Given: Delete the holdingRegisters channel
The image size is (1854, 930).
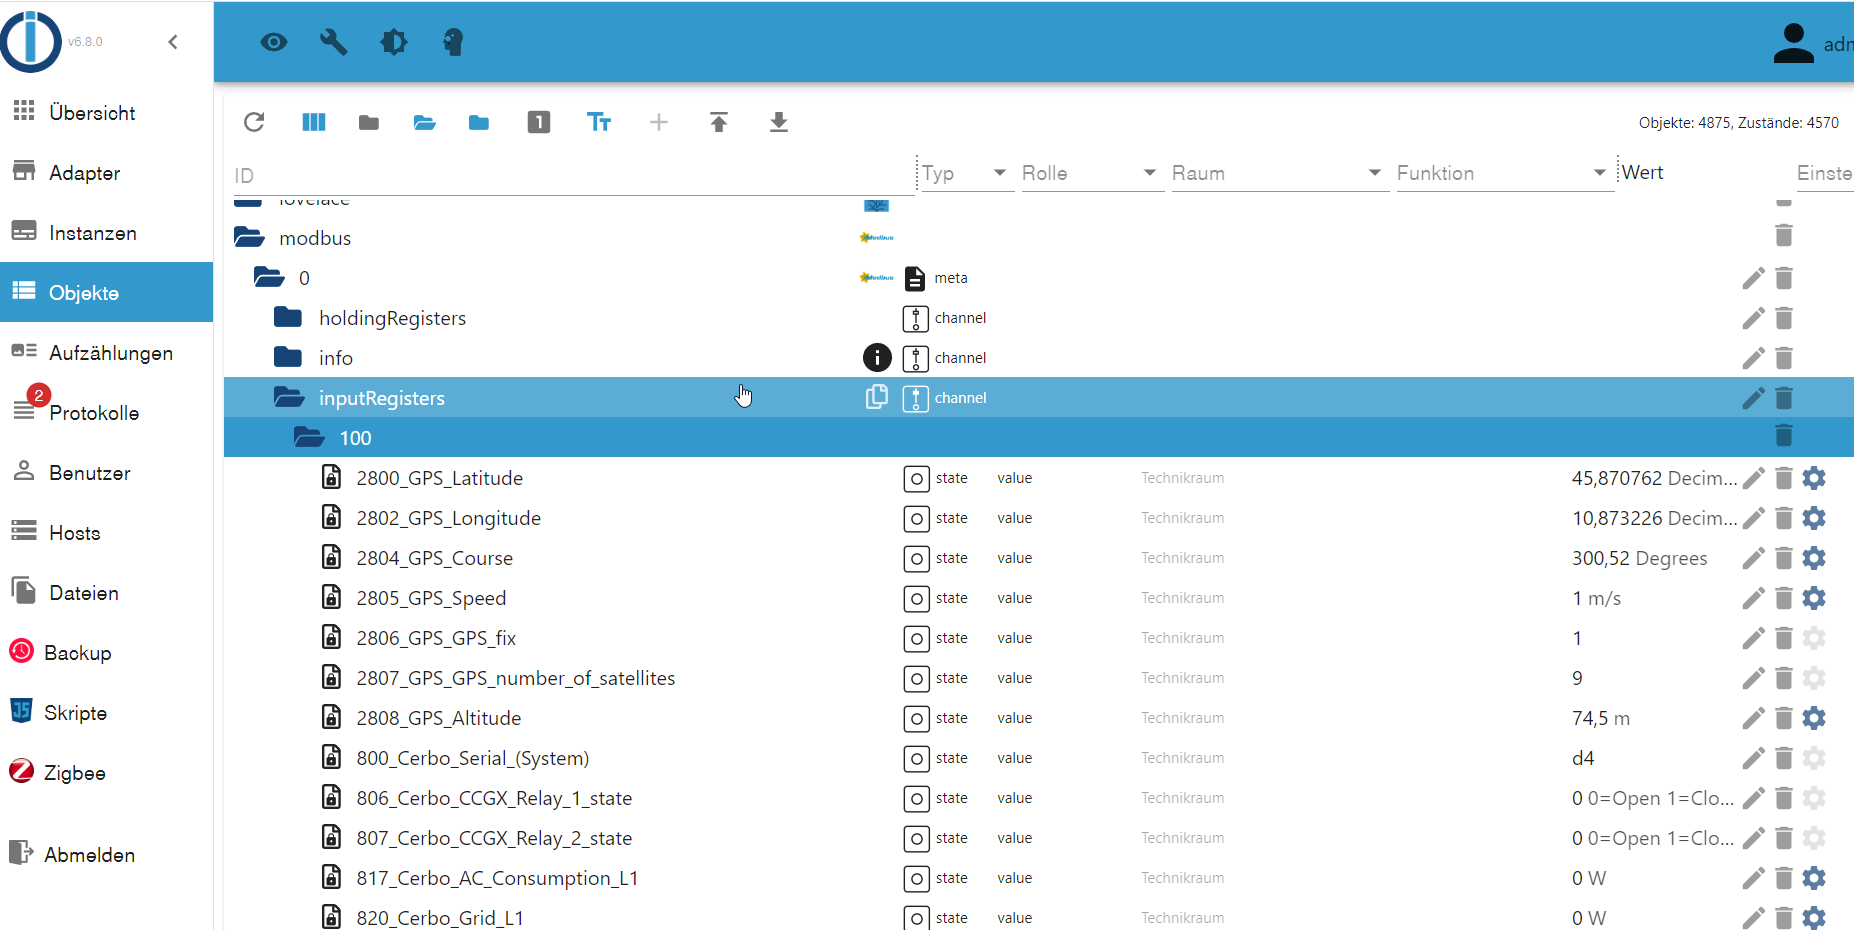Looking at the screenshot, I should point(1784,318).
